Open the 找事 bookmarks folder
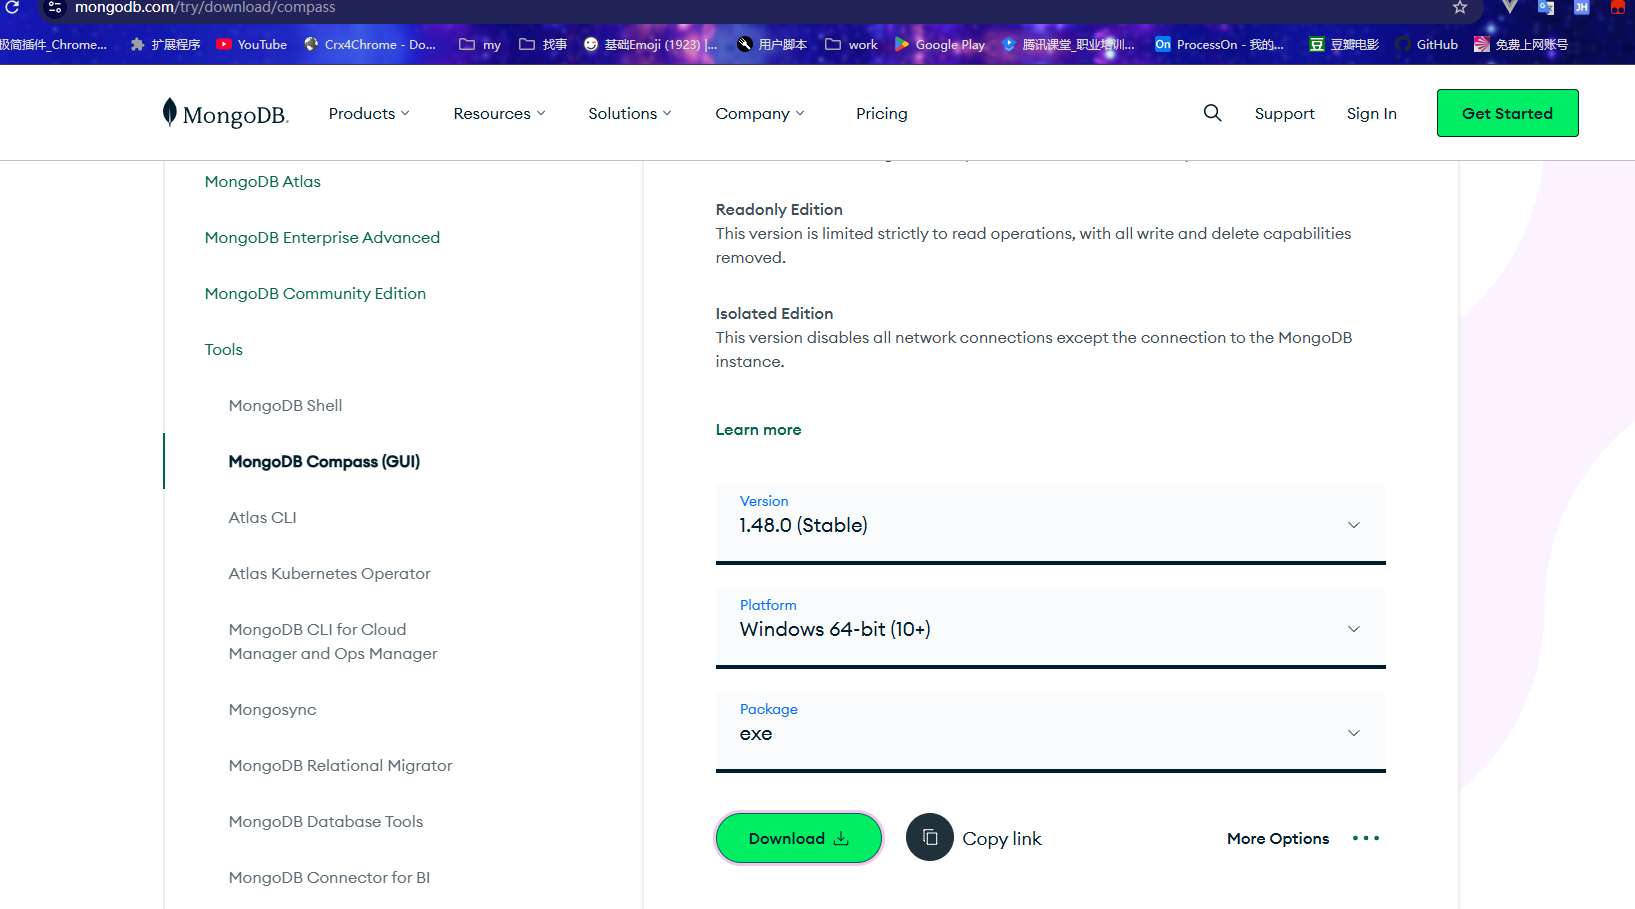 (543, 44)
